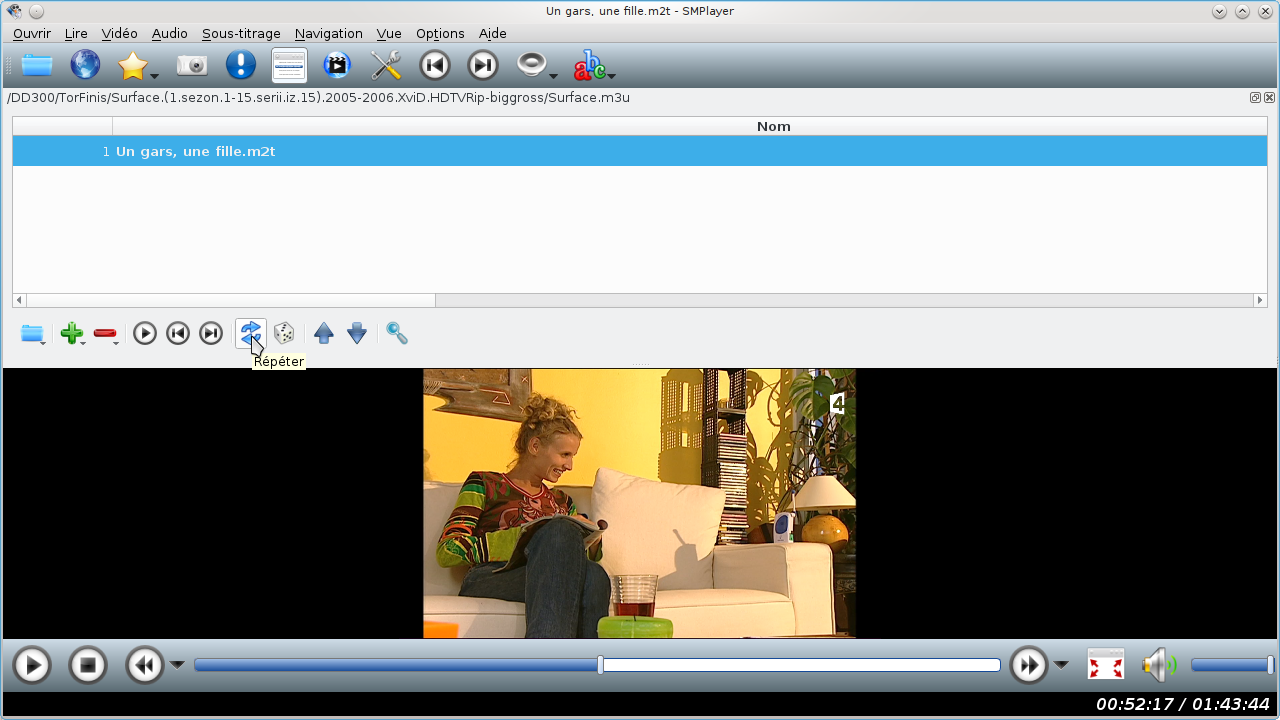Image resolution: width=1280 pixels, height=720 pixels.
Task: Open the video clapperboard icon in toolbar
Action: pyautogui.click(x=337, y=66)
